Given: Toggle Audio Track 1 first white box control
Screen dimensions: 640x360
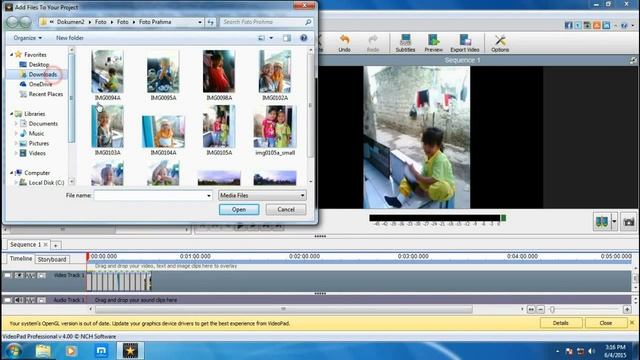Looking at the screenshot, I should pyautogui.click(x=7, y=300).
